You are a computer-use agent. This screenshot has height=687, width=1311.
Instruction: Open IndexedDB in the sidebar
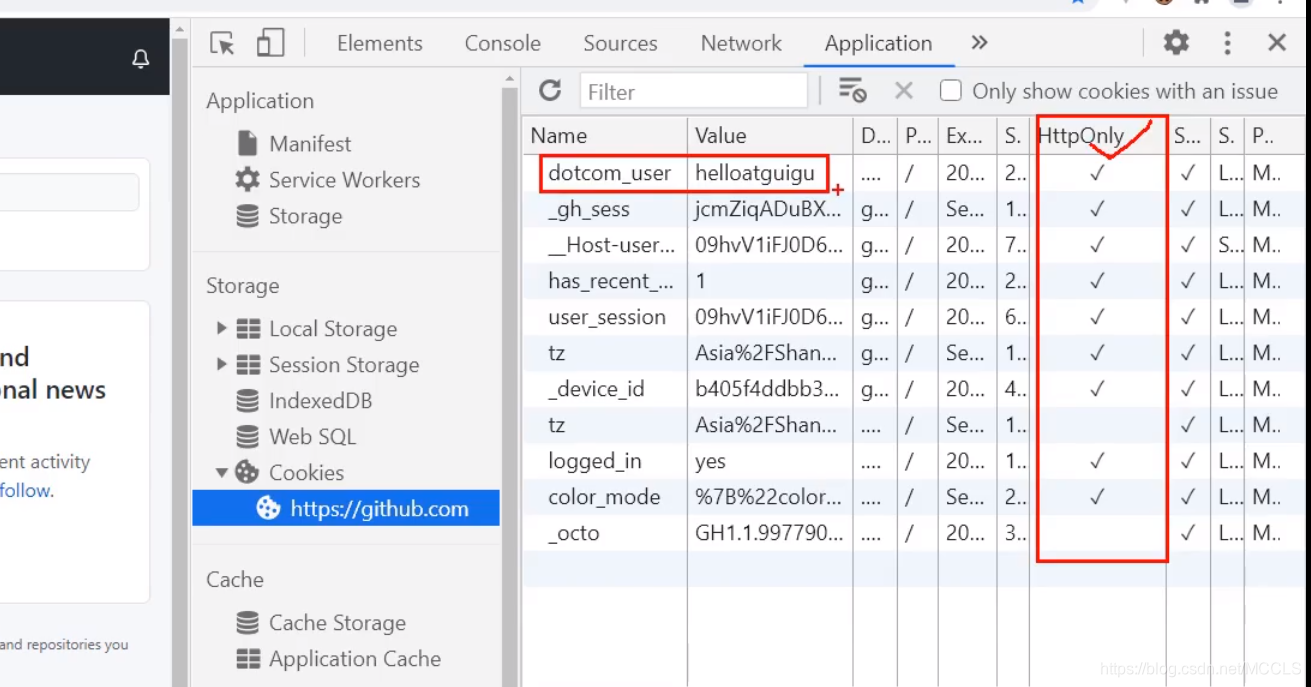(320, 400)
